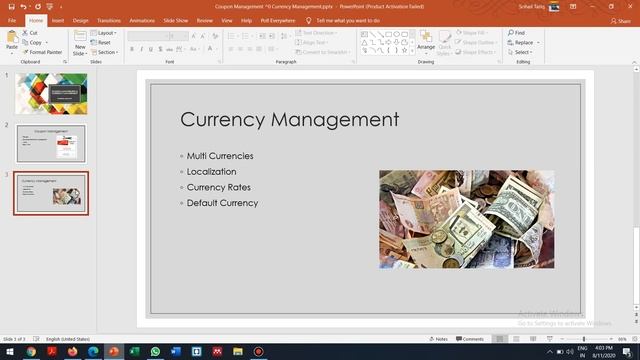This screenshot has width=640, height=360.
Task: Fit slide to current window
Action: point(635,339)
